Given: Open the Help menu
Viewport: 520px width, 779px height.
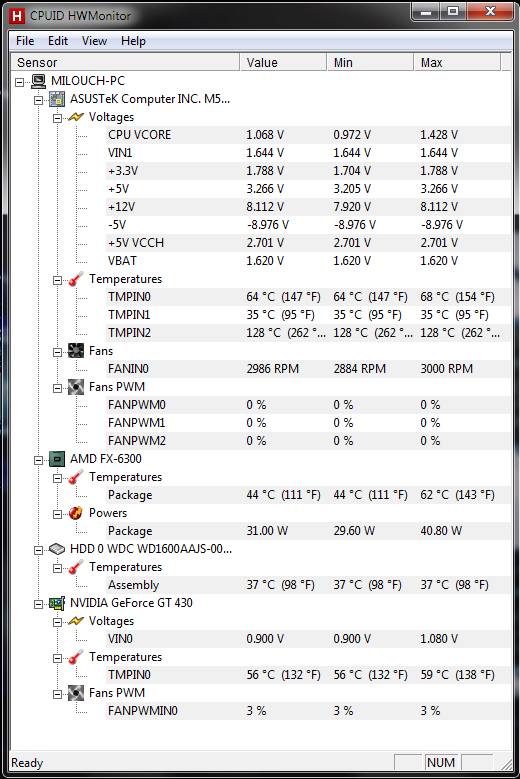Looking at the screenshot, I should tap(133, 41).
